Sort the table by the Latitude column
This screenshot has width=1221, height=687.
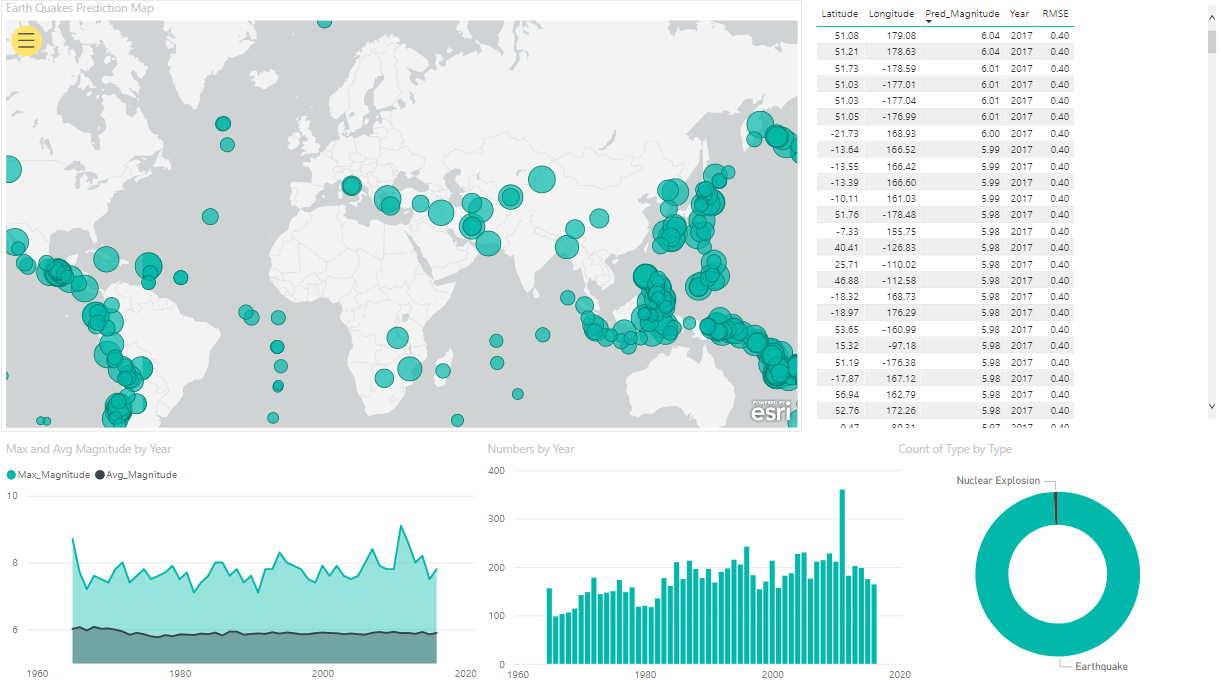pos(840,14)
